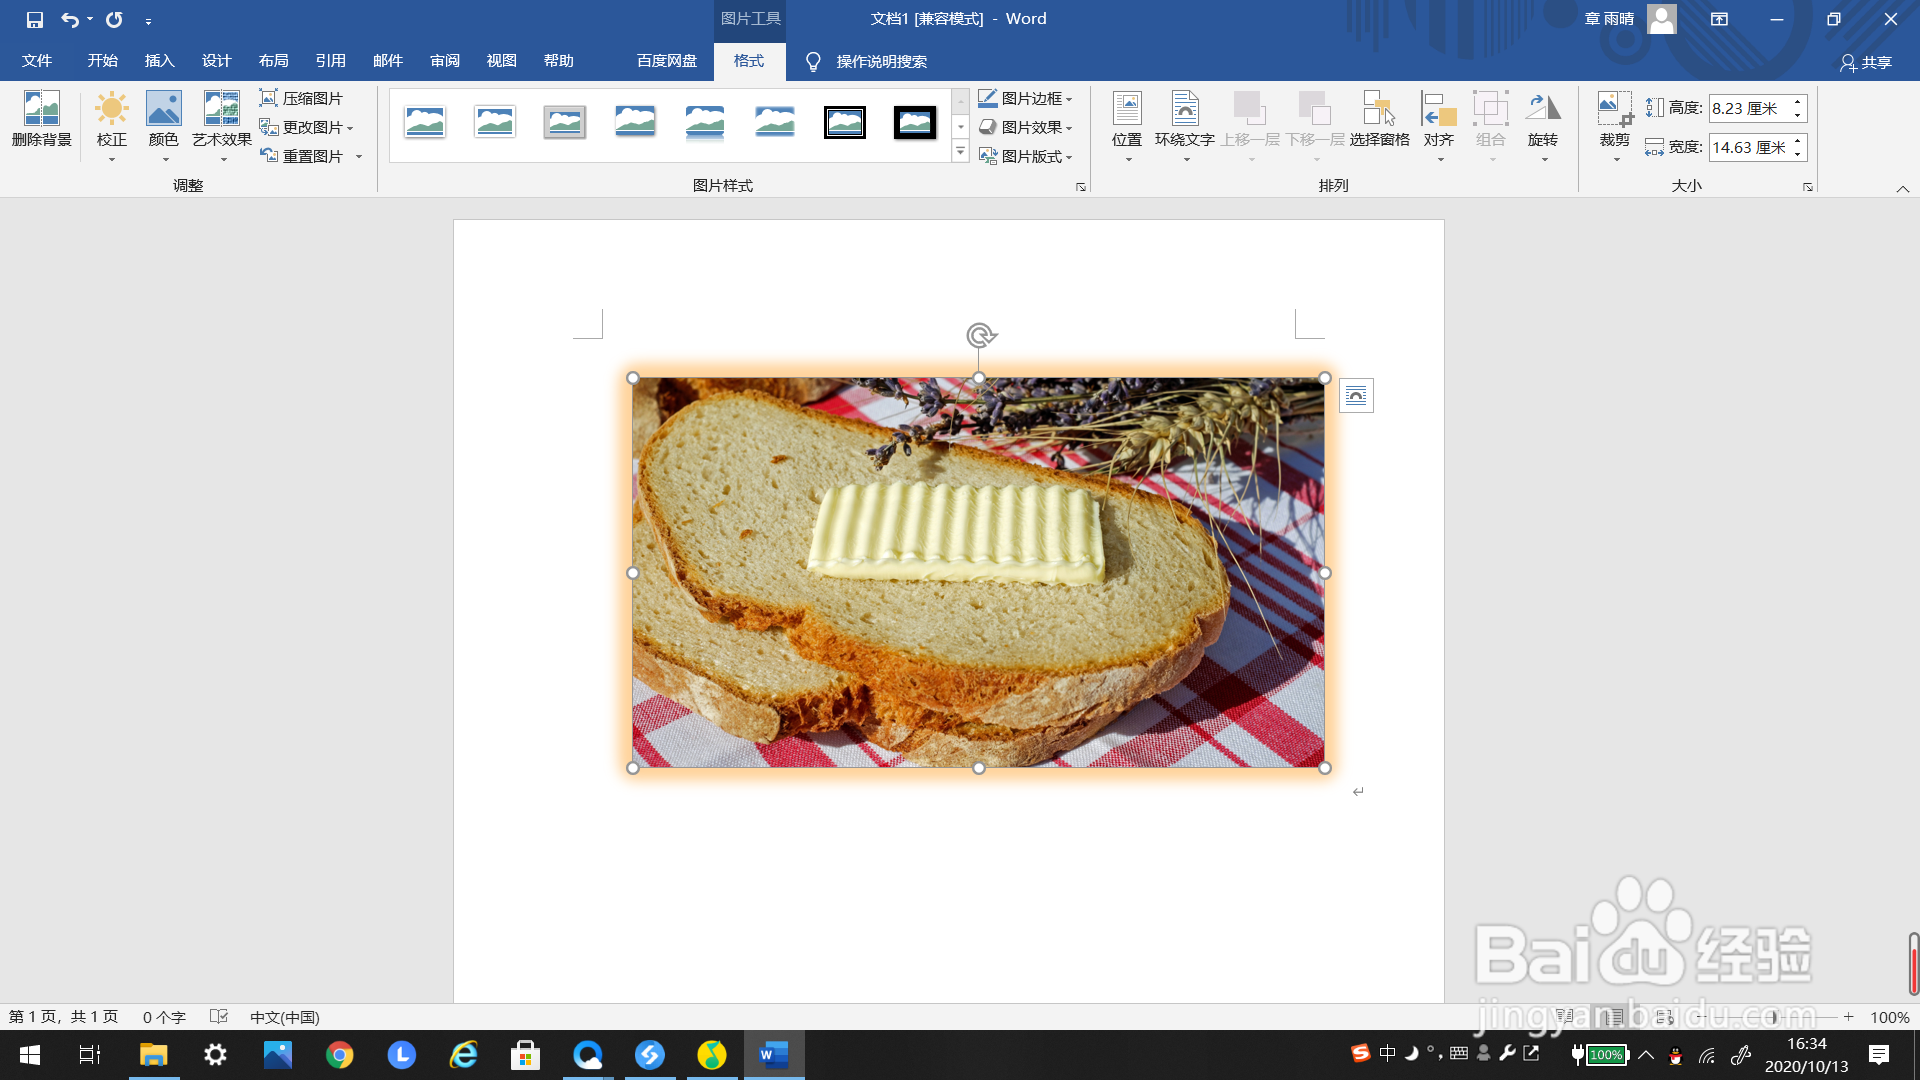
Task: Open the Position (位置) menu
Action: [x=1127, y=125]
